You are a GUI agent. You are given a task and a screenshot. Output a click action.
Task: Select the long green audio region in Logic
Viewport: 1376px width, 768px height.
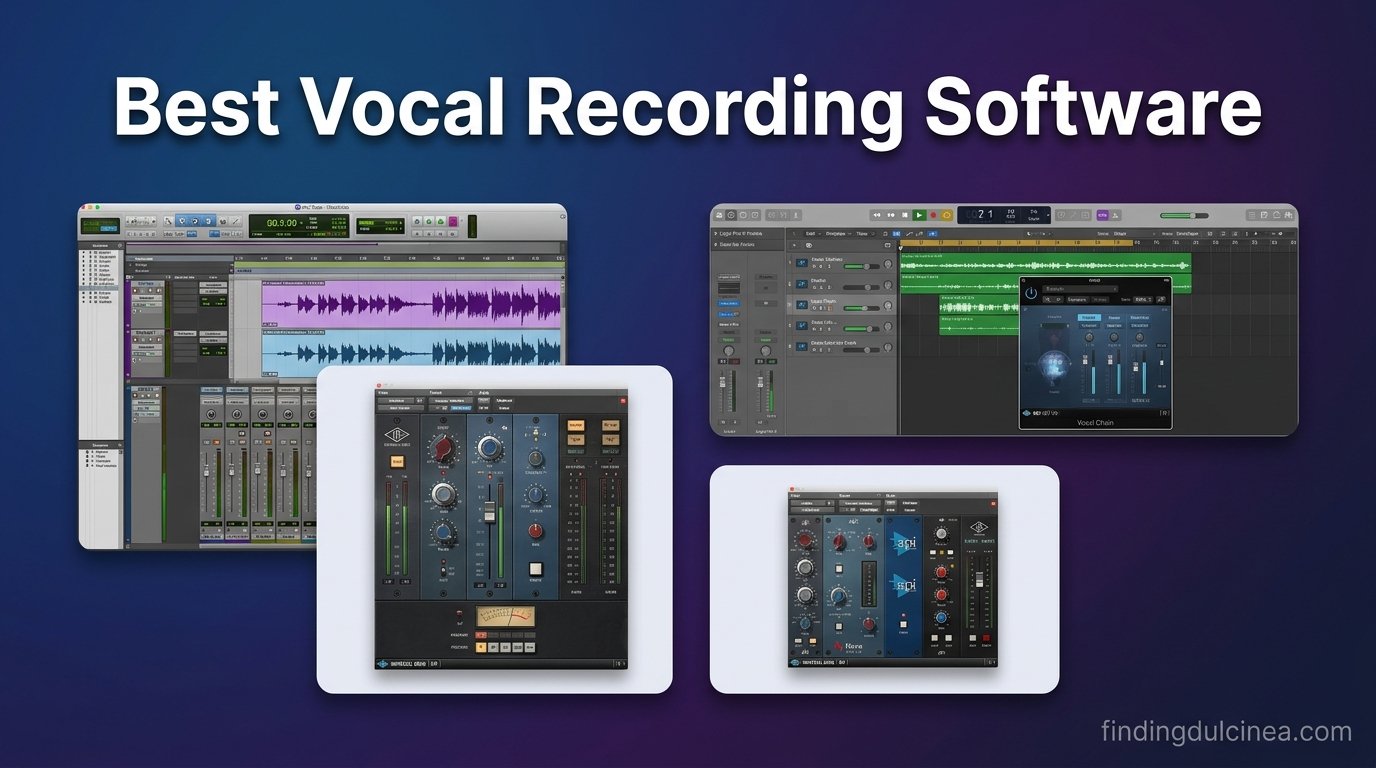(1046, 263)
